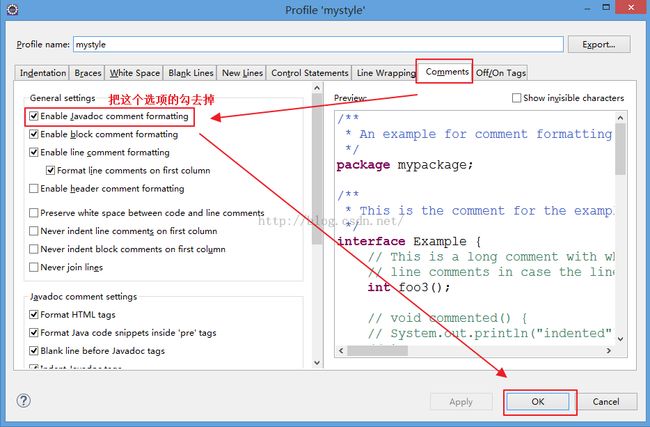This screenshot has width=650, height=427.
Task: Click the Cancel button
Action: (x=606, y=401)
